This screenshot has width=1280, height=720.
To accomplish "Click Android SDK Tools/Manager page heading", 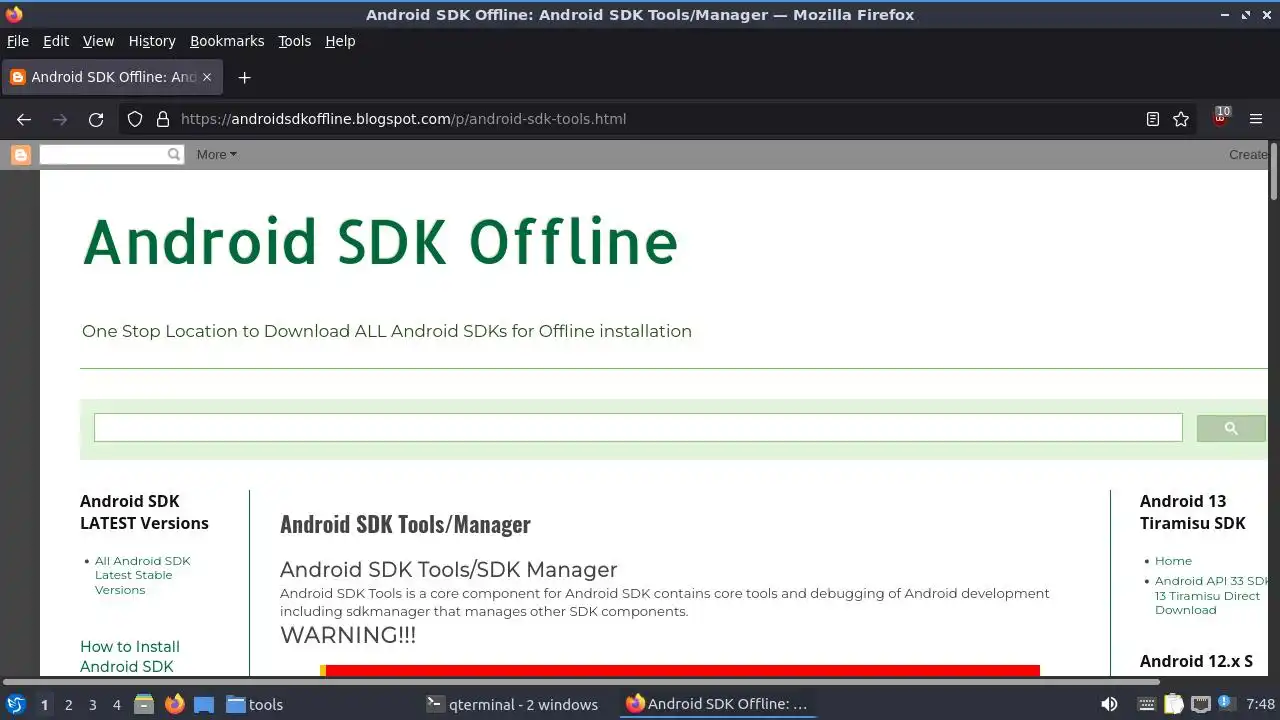I will [405, 524].
